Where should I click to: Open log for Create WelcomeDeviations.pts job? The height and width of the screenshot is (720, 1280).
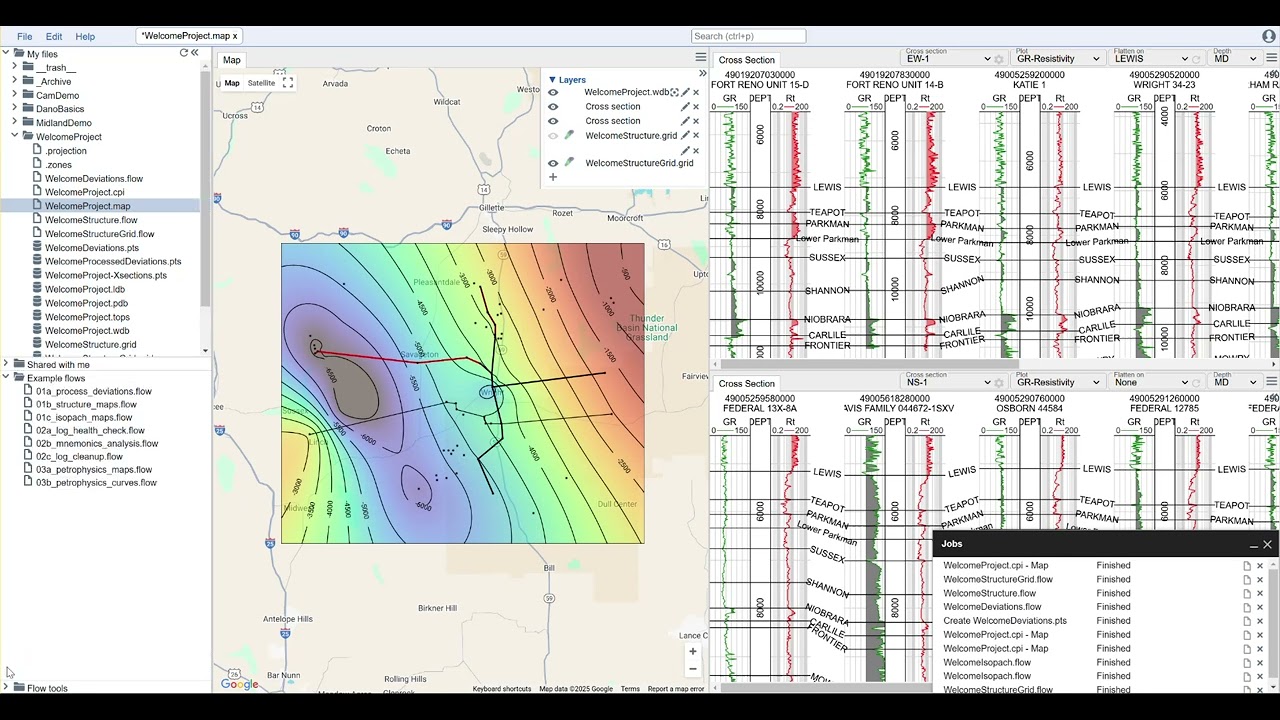point(1247,621)
